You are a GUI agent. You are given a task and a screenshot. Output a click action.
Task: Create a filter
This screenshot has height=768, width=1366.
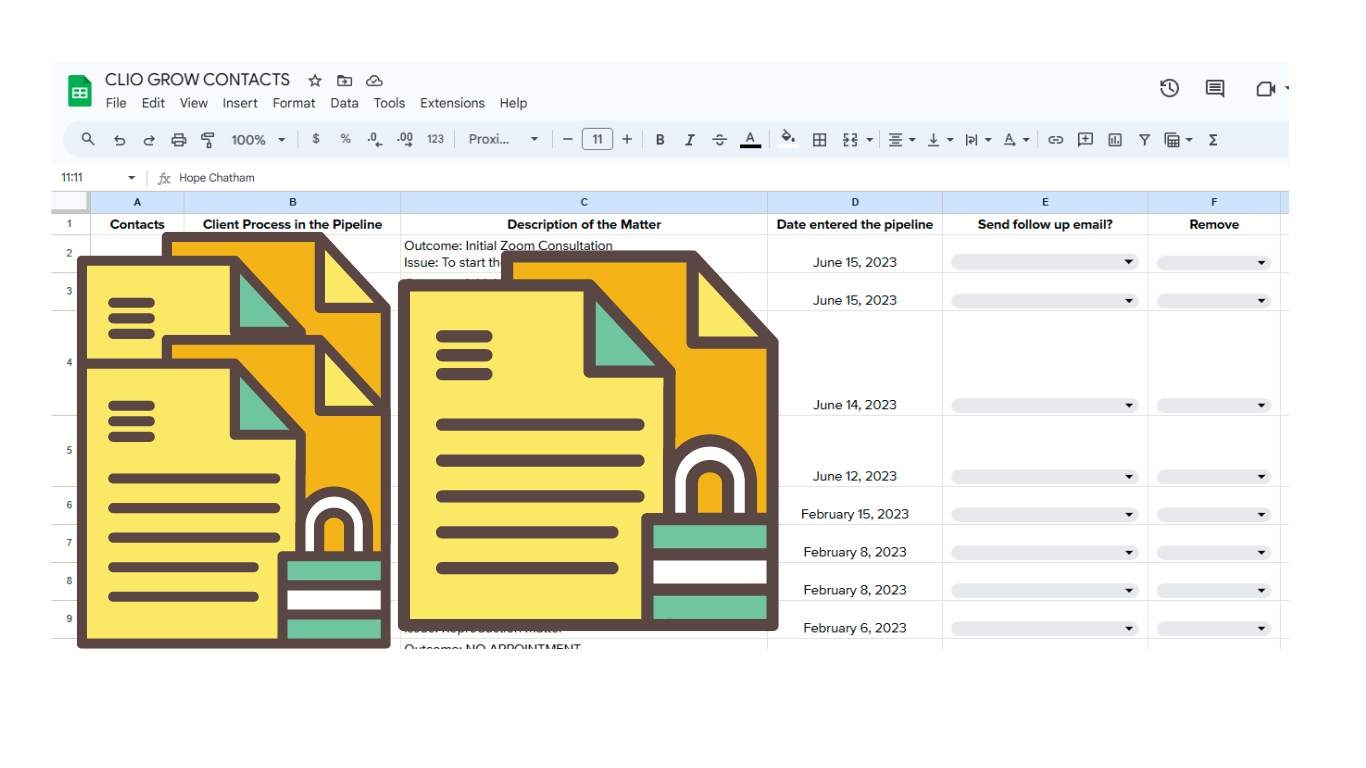tap(1144, 140)
